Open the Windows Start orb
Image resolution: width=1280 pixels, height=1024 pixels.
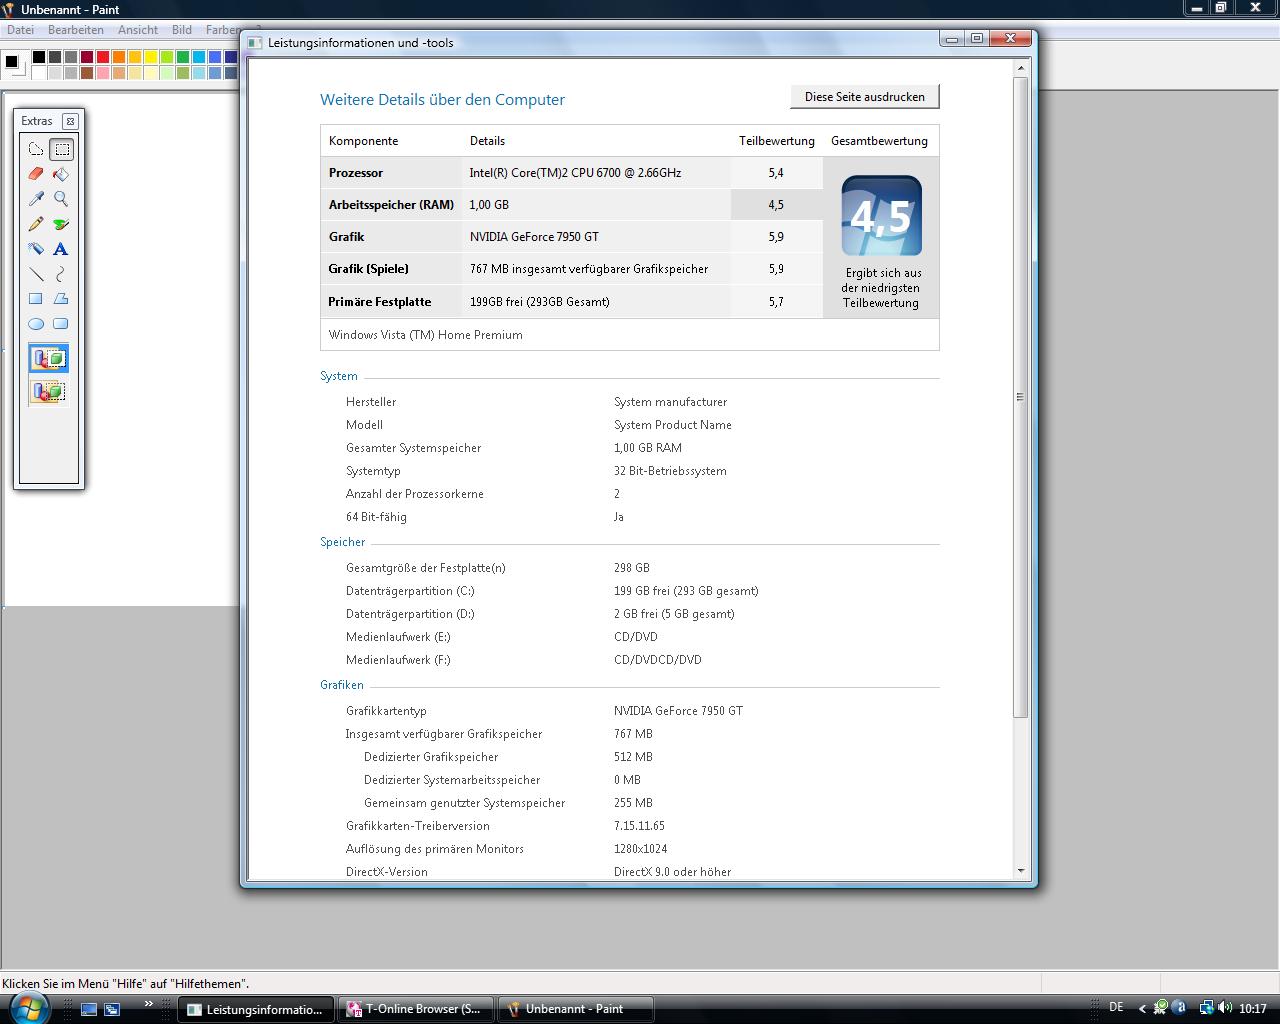pos(29,1008)
